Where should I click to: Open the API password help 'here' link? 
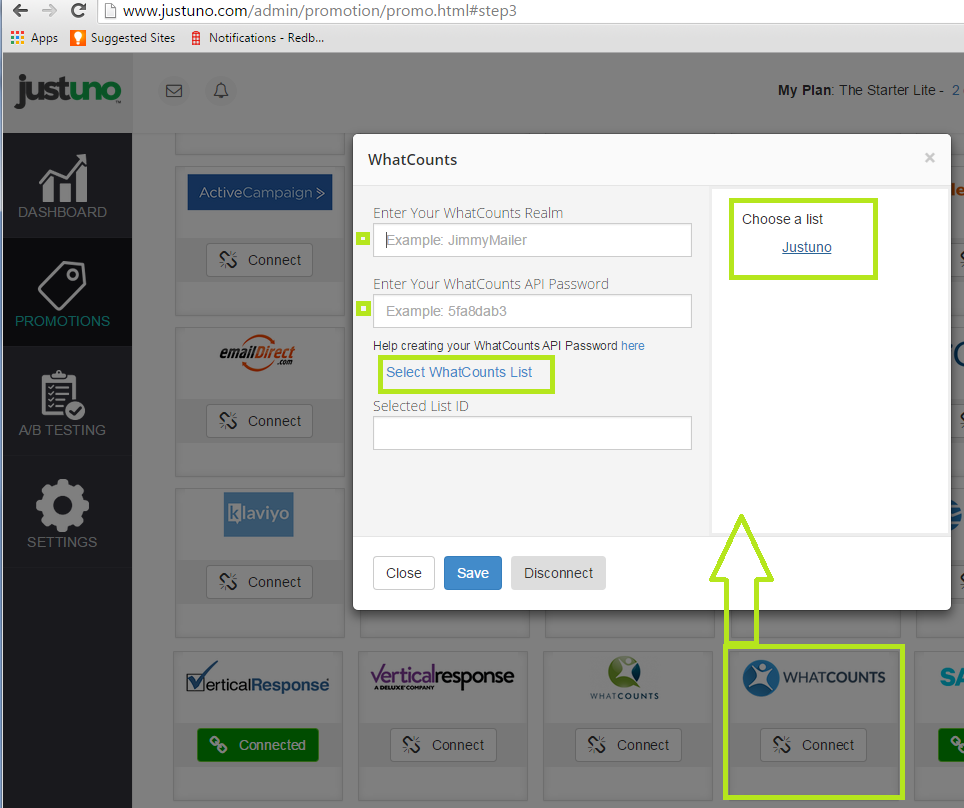click(632, 346)
